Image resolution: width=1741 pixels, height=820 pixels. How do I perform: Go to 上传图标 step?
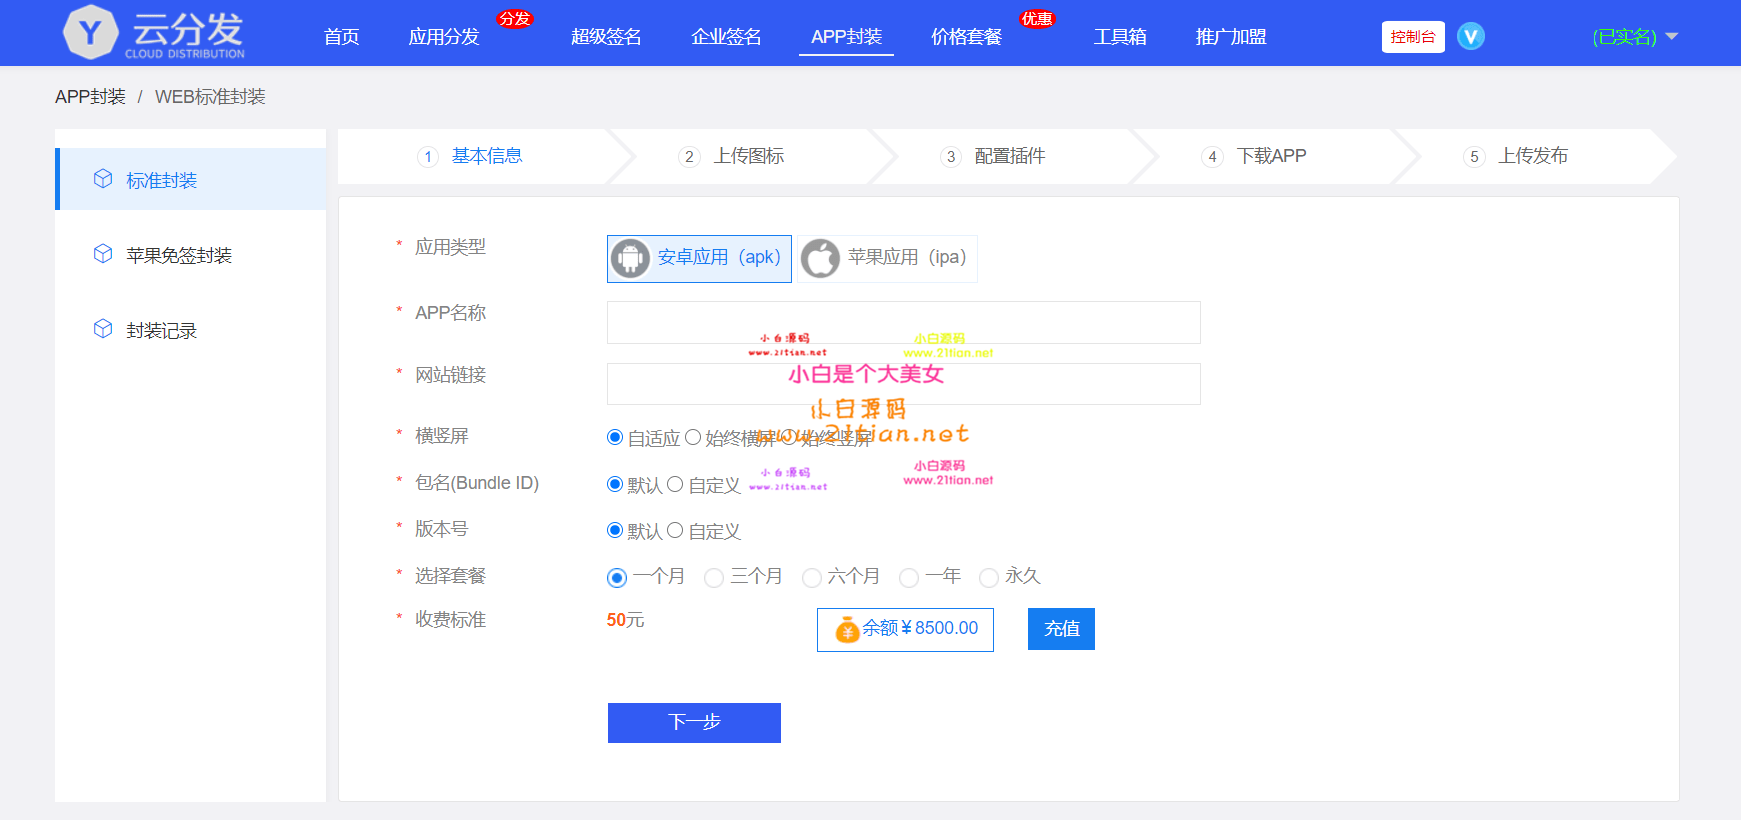[749, 156]
